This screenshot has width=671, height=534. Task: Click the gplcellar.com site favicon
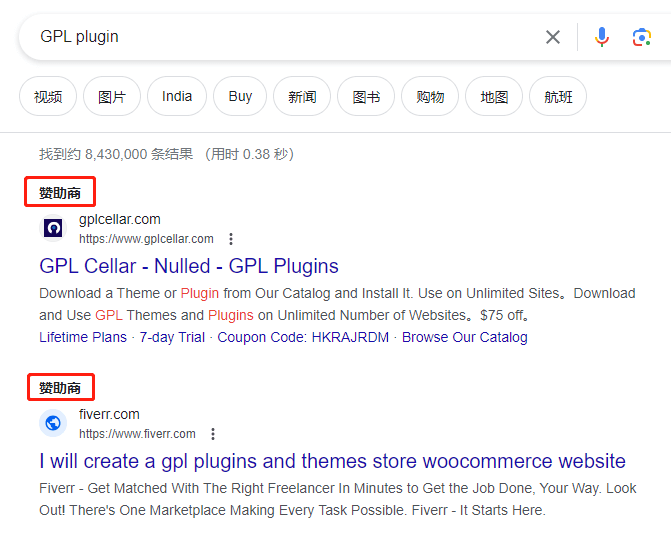click(x=53, y=228)
